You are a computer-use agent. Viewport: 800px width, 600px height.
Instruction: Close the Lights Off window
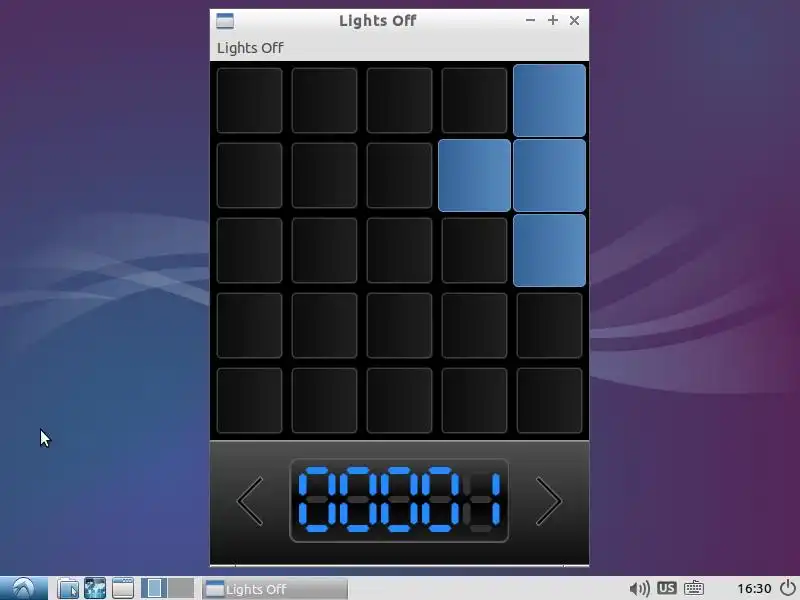pyautogui.click(x=574, y=20)
